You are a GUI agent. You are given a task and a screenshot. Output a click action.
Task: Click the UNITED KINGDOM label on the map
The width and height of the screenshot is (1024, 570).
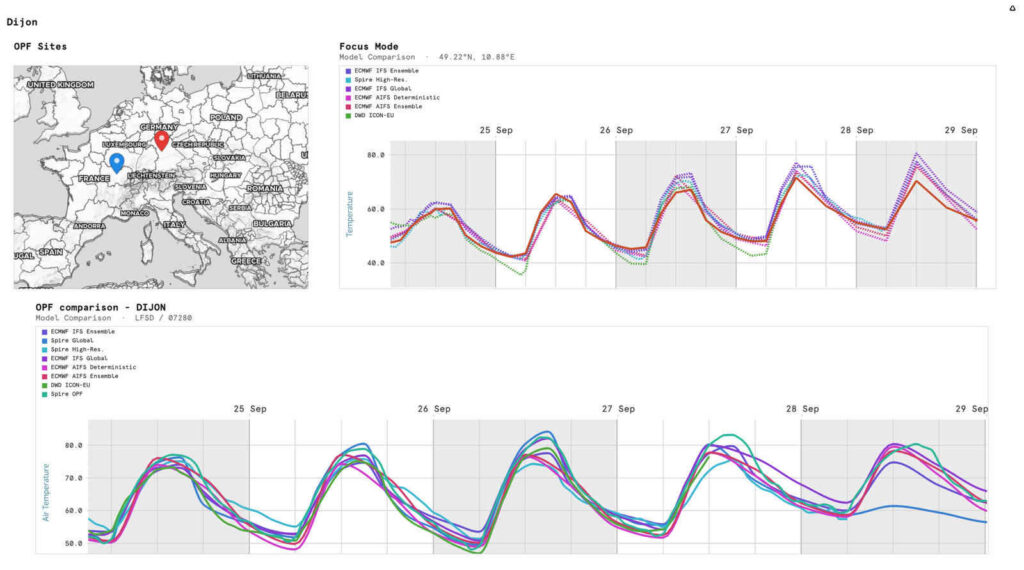coord(61,85)
